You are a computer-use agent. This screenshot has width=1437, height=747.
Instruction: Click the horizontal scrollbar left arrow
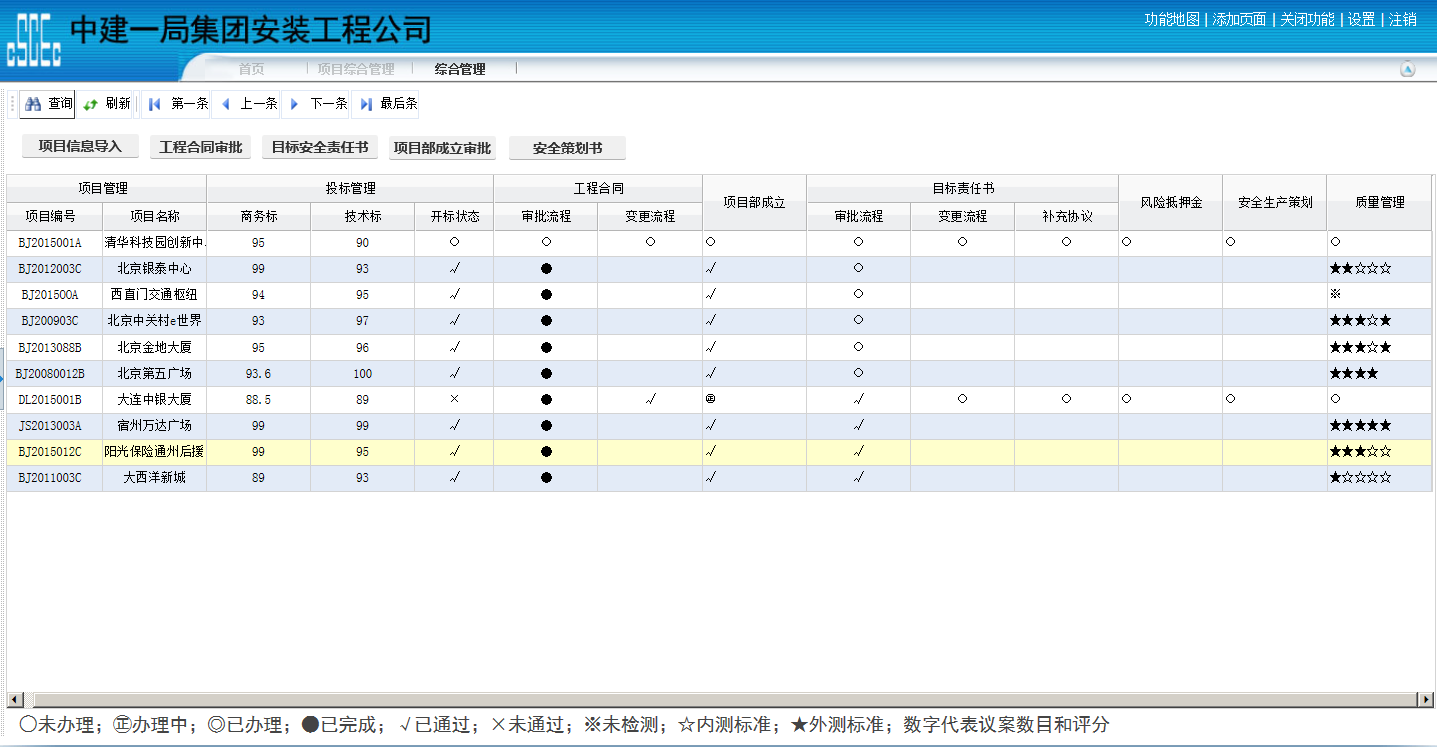14,699
